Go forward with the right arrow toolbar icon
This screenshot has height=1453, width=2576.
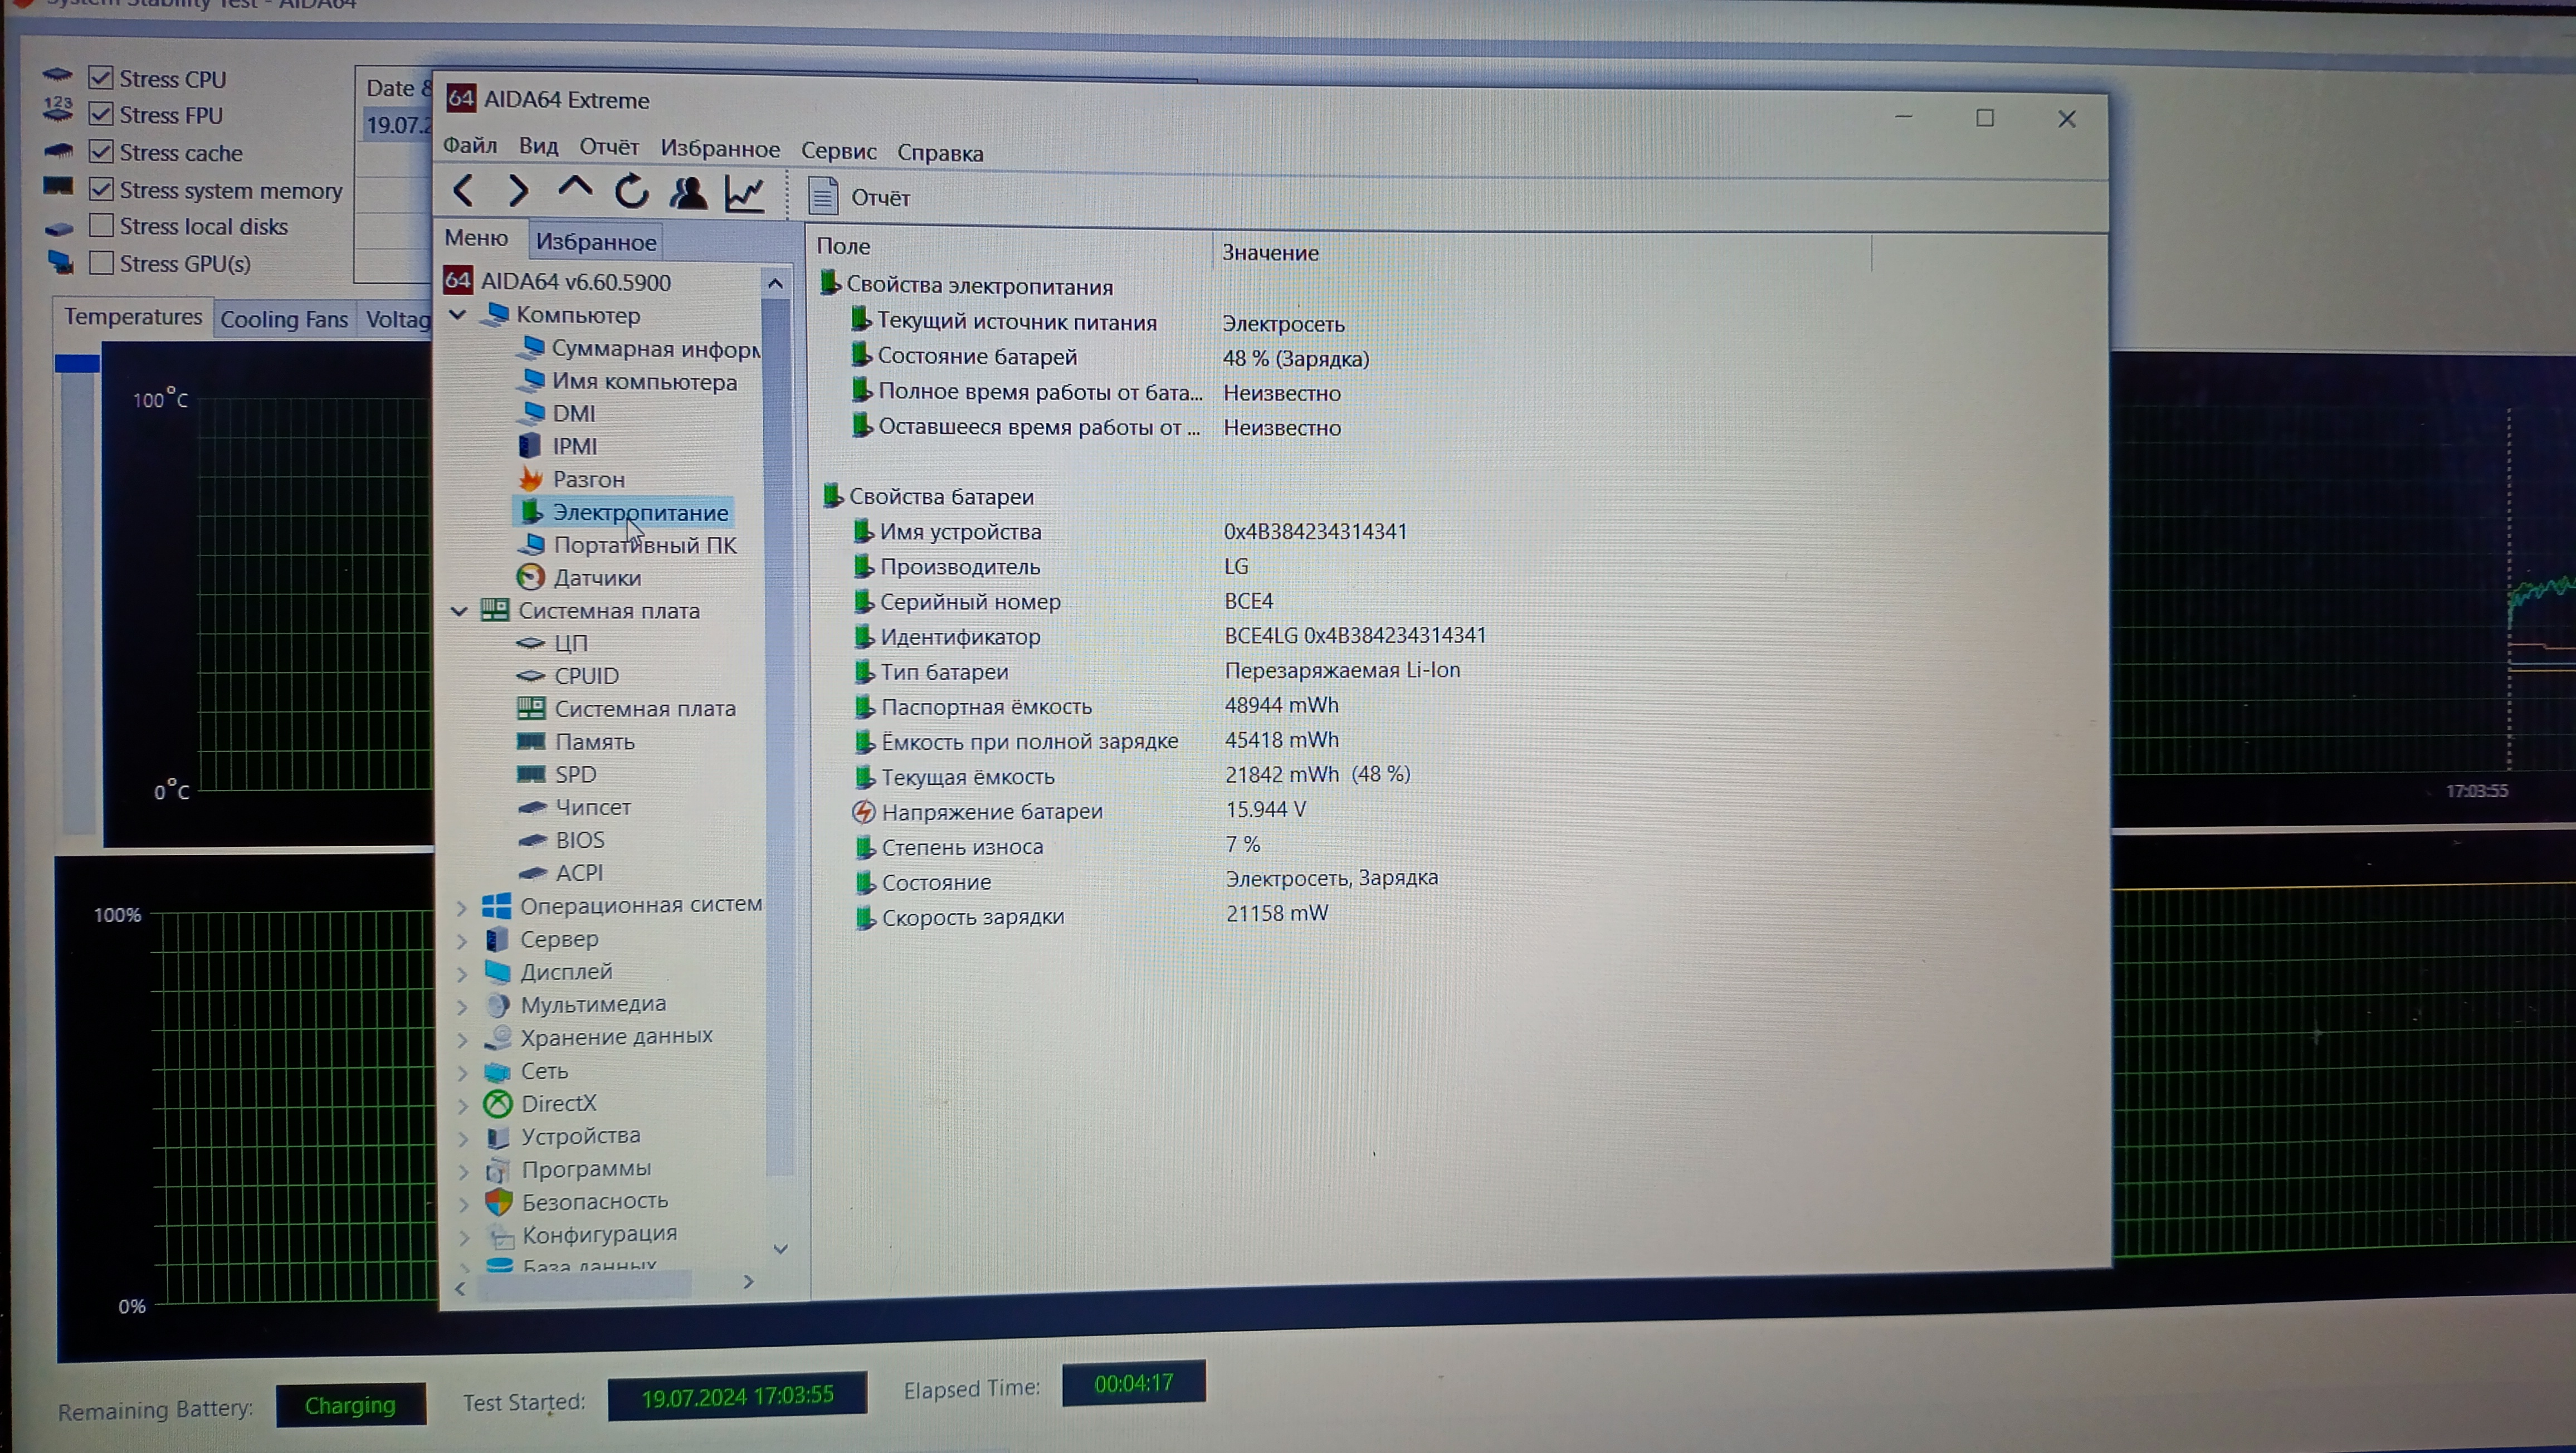click(x=517, y=190)
